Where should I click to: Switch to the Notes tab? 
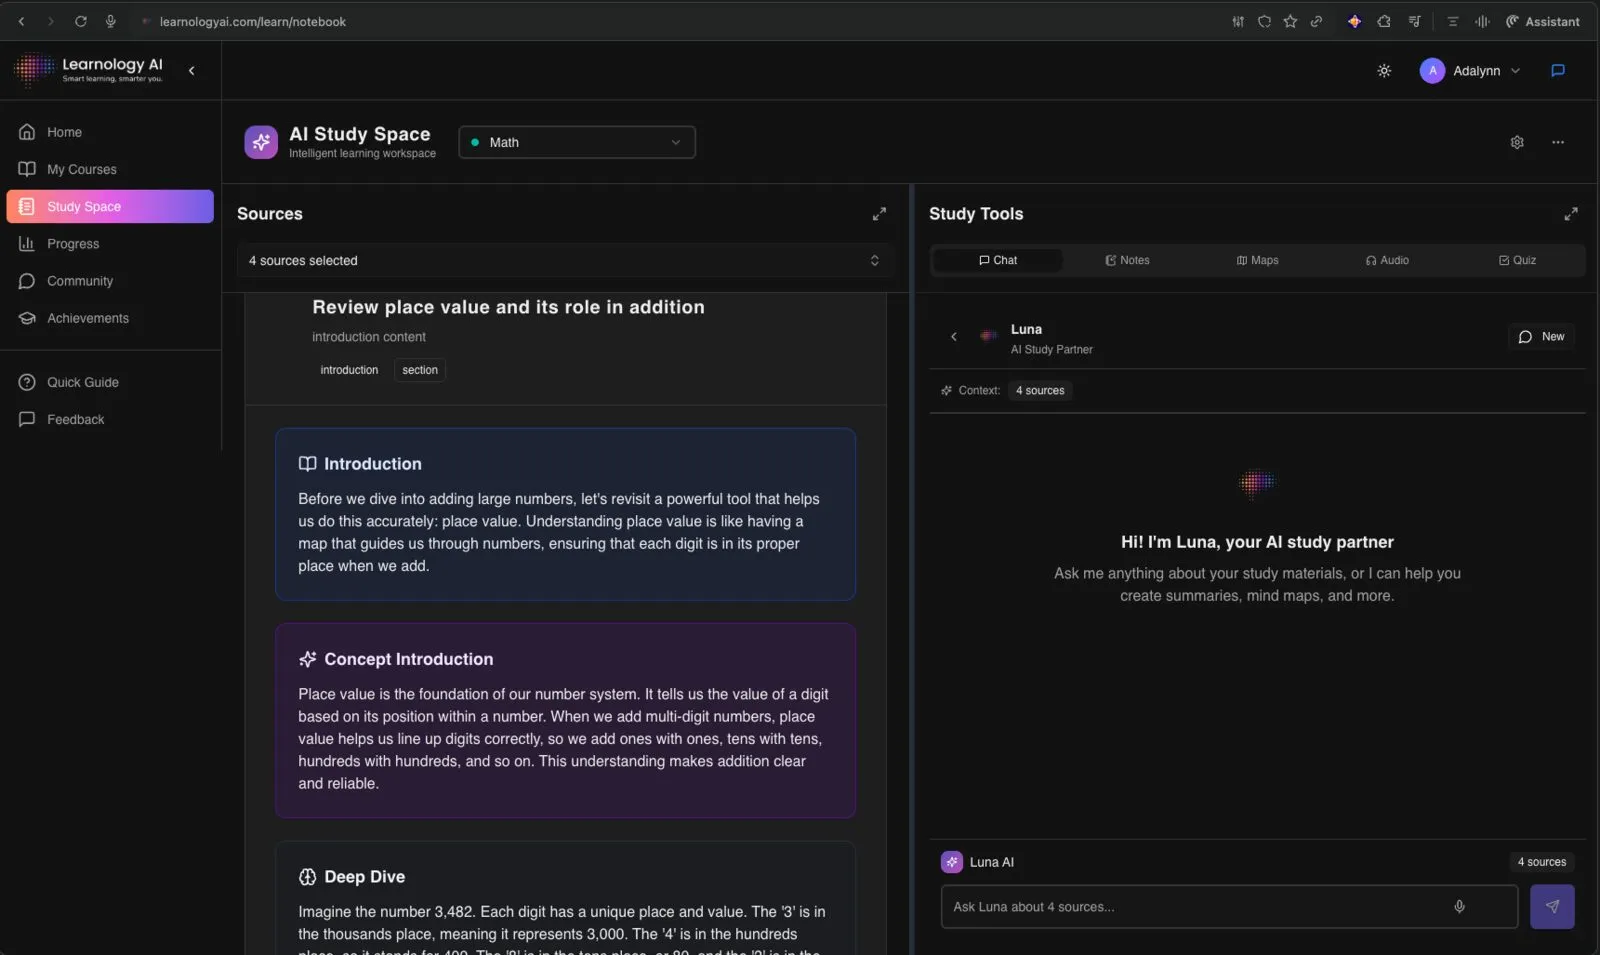1127,260
